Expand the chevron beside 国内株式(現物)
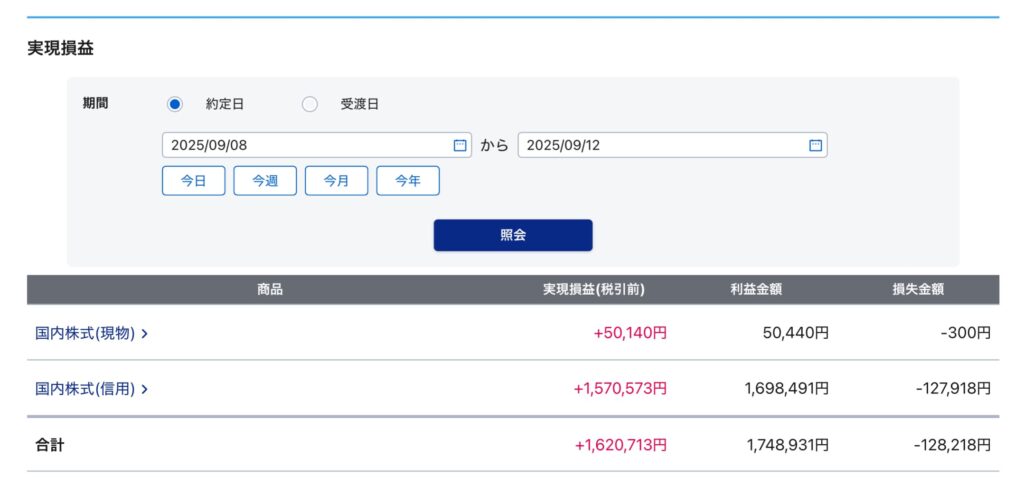Image resolution: width=1024 pixels, height=478 pixels. pyautogui.click(x=145, y=334)
